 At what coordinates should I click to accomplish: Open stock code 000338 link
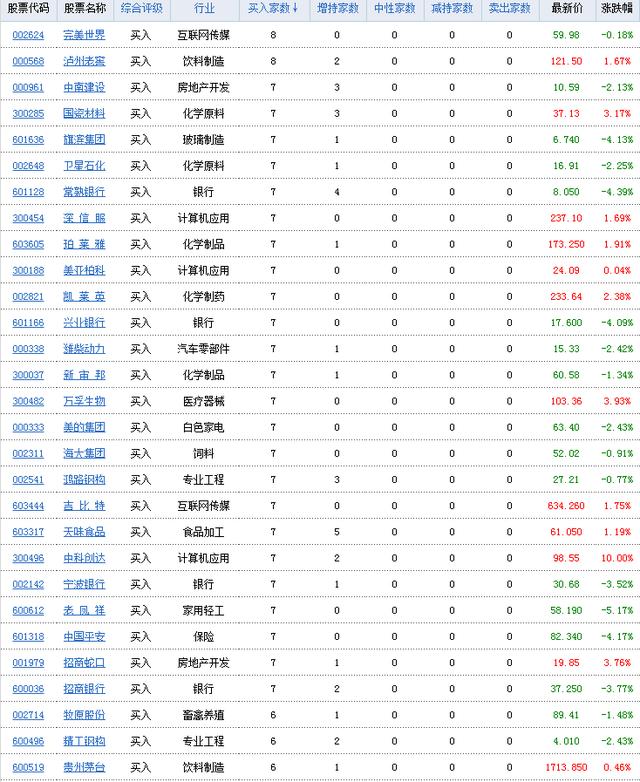click(28, 349)
